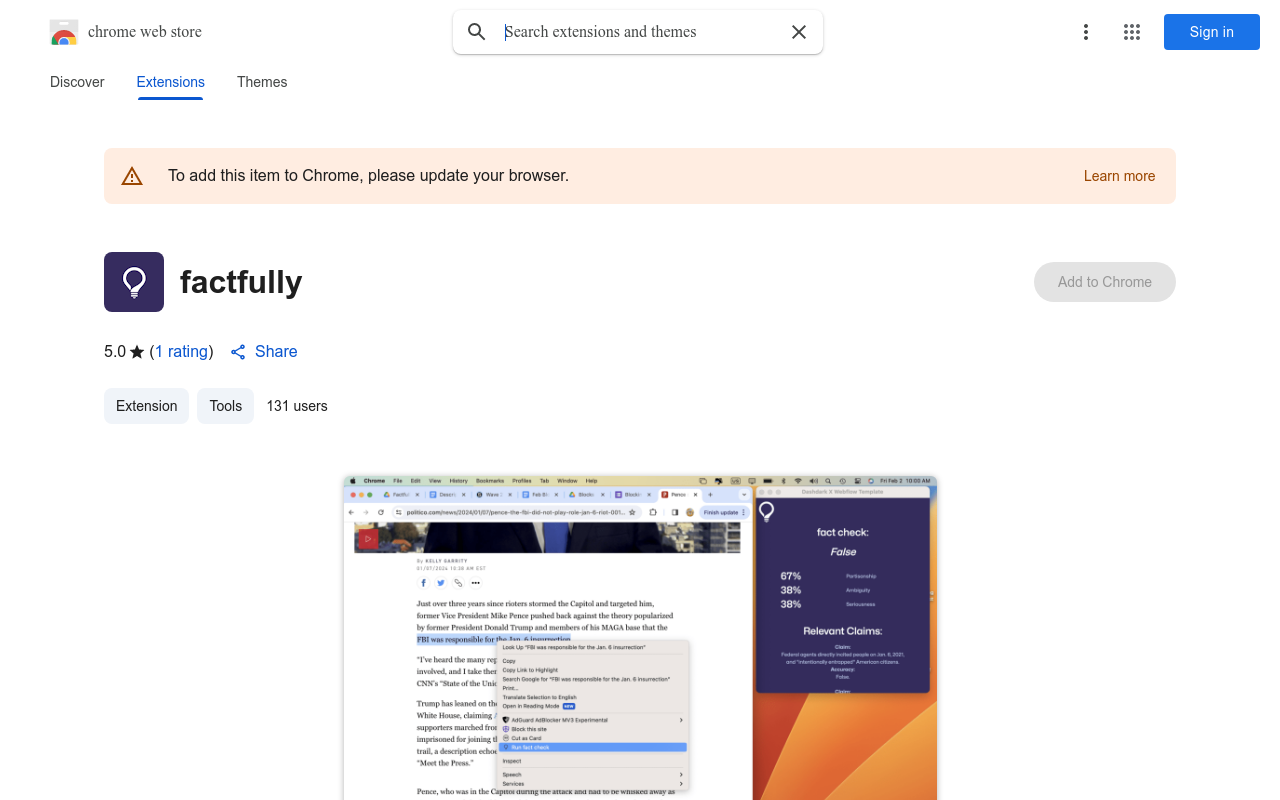Open the Discover tab
The image size is (1280, 800).
coord(77,82)
